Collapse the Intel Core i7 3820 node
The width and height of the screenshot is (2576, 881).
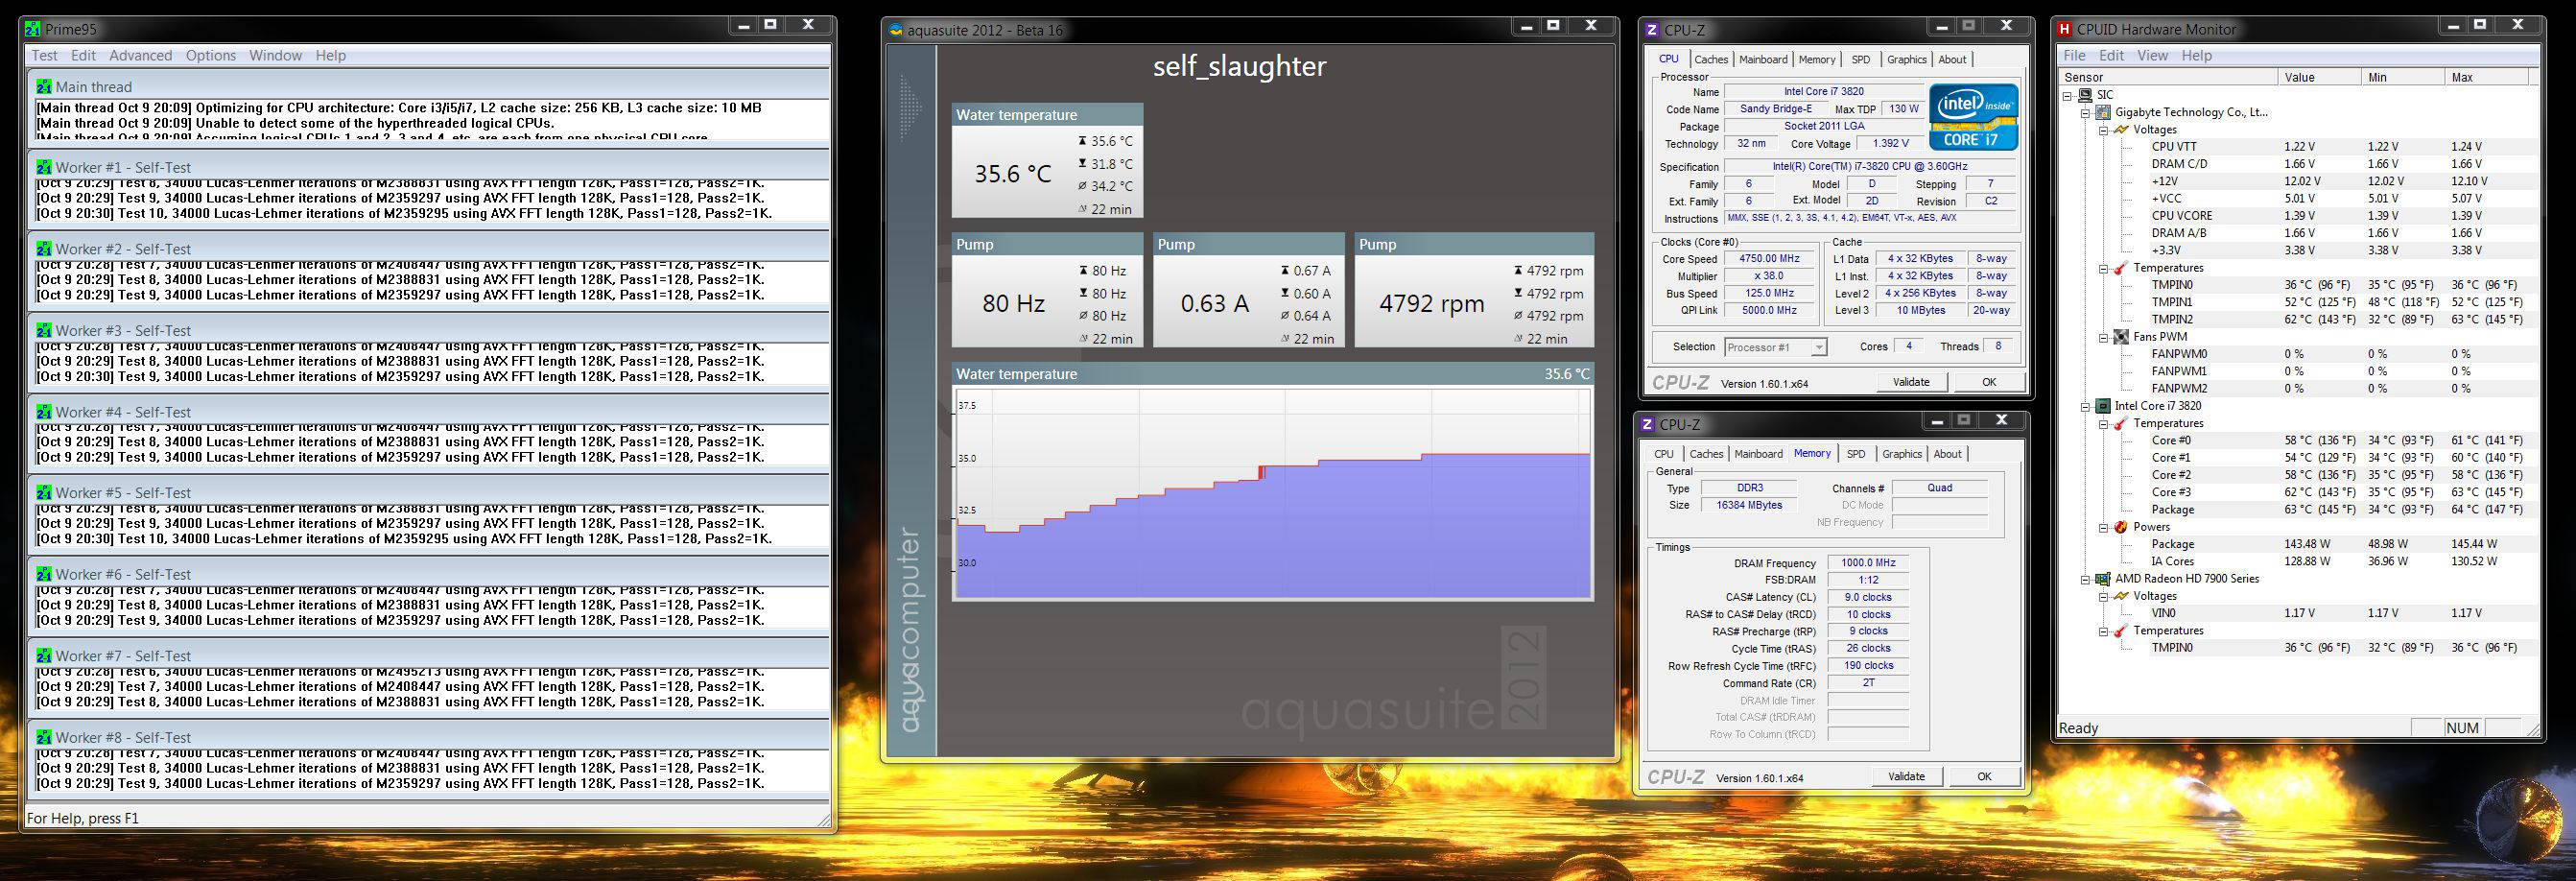(2086, 406)
